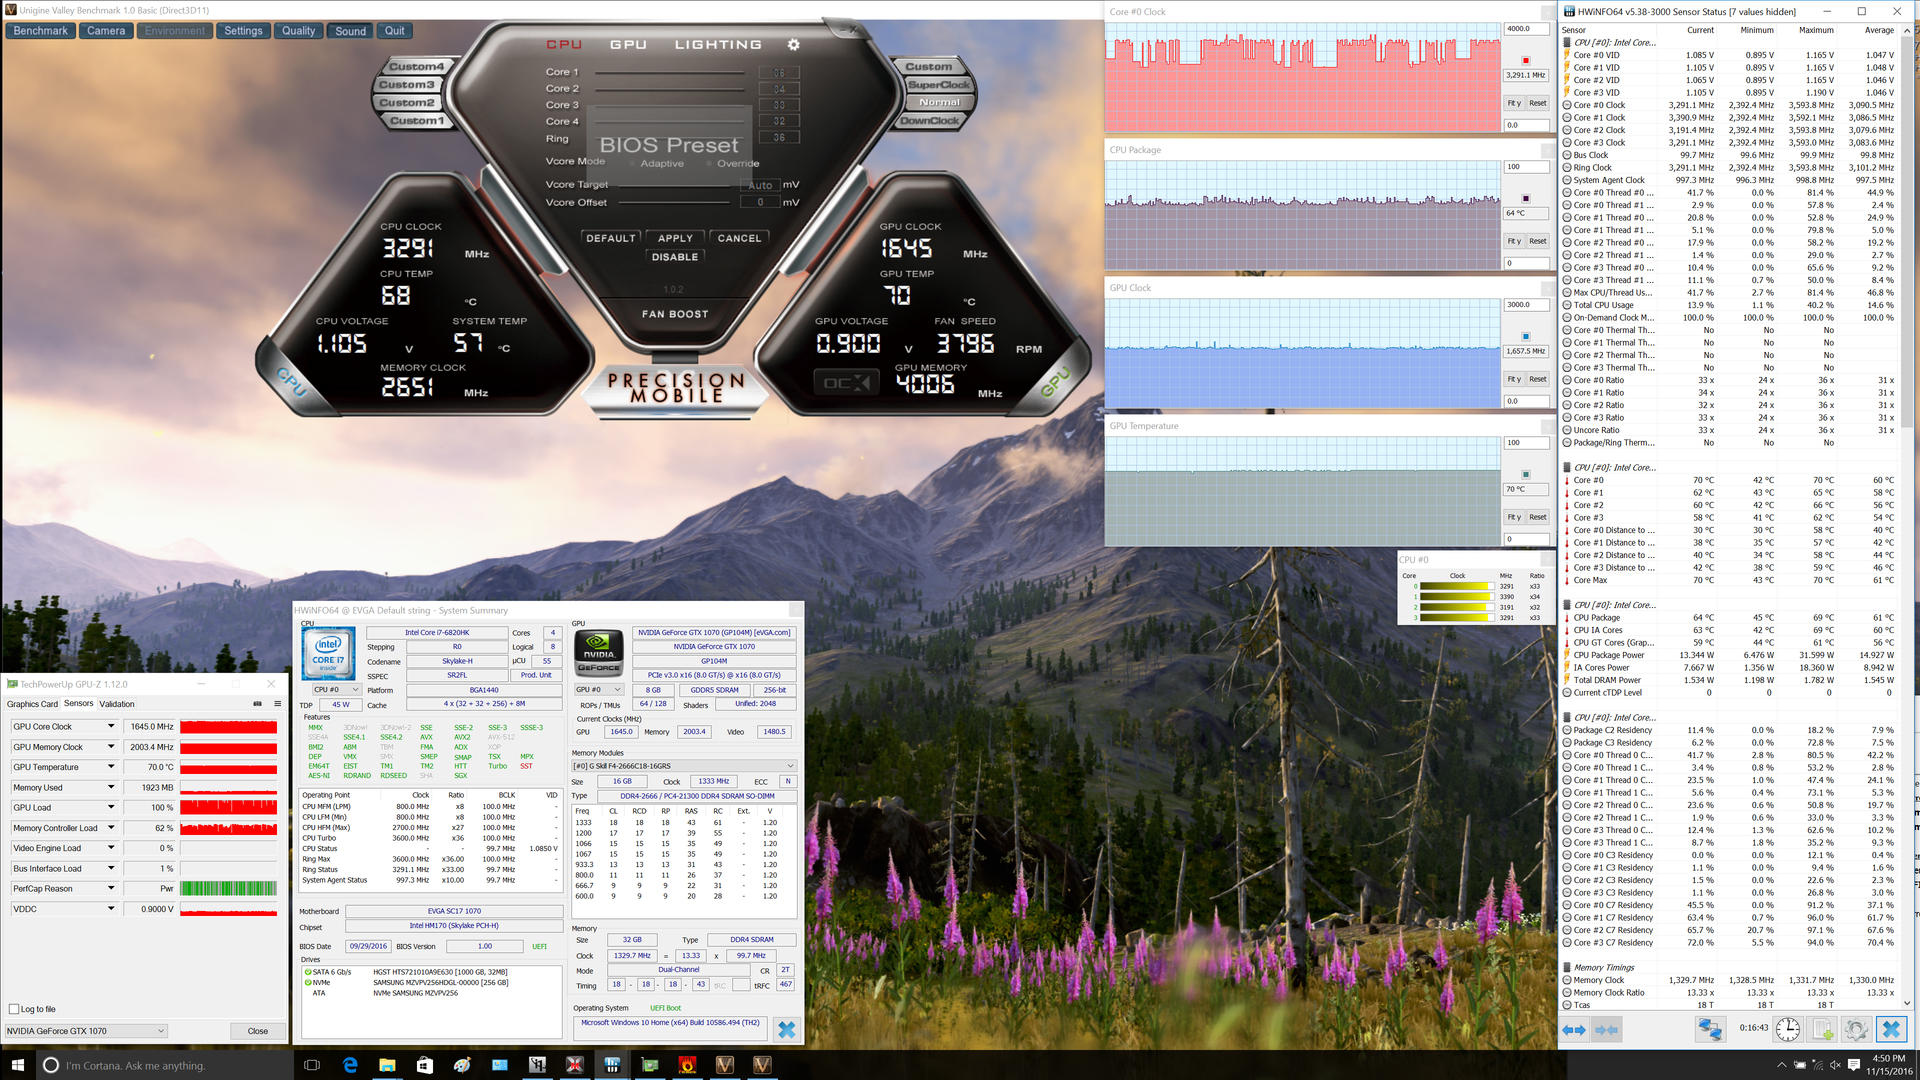The image size is (1920, 1080).
Task: Open GPU Memory Clock sensor dropdown
Action: [x=111, y=747]
